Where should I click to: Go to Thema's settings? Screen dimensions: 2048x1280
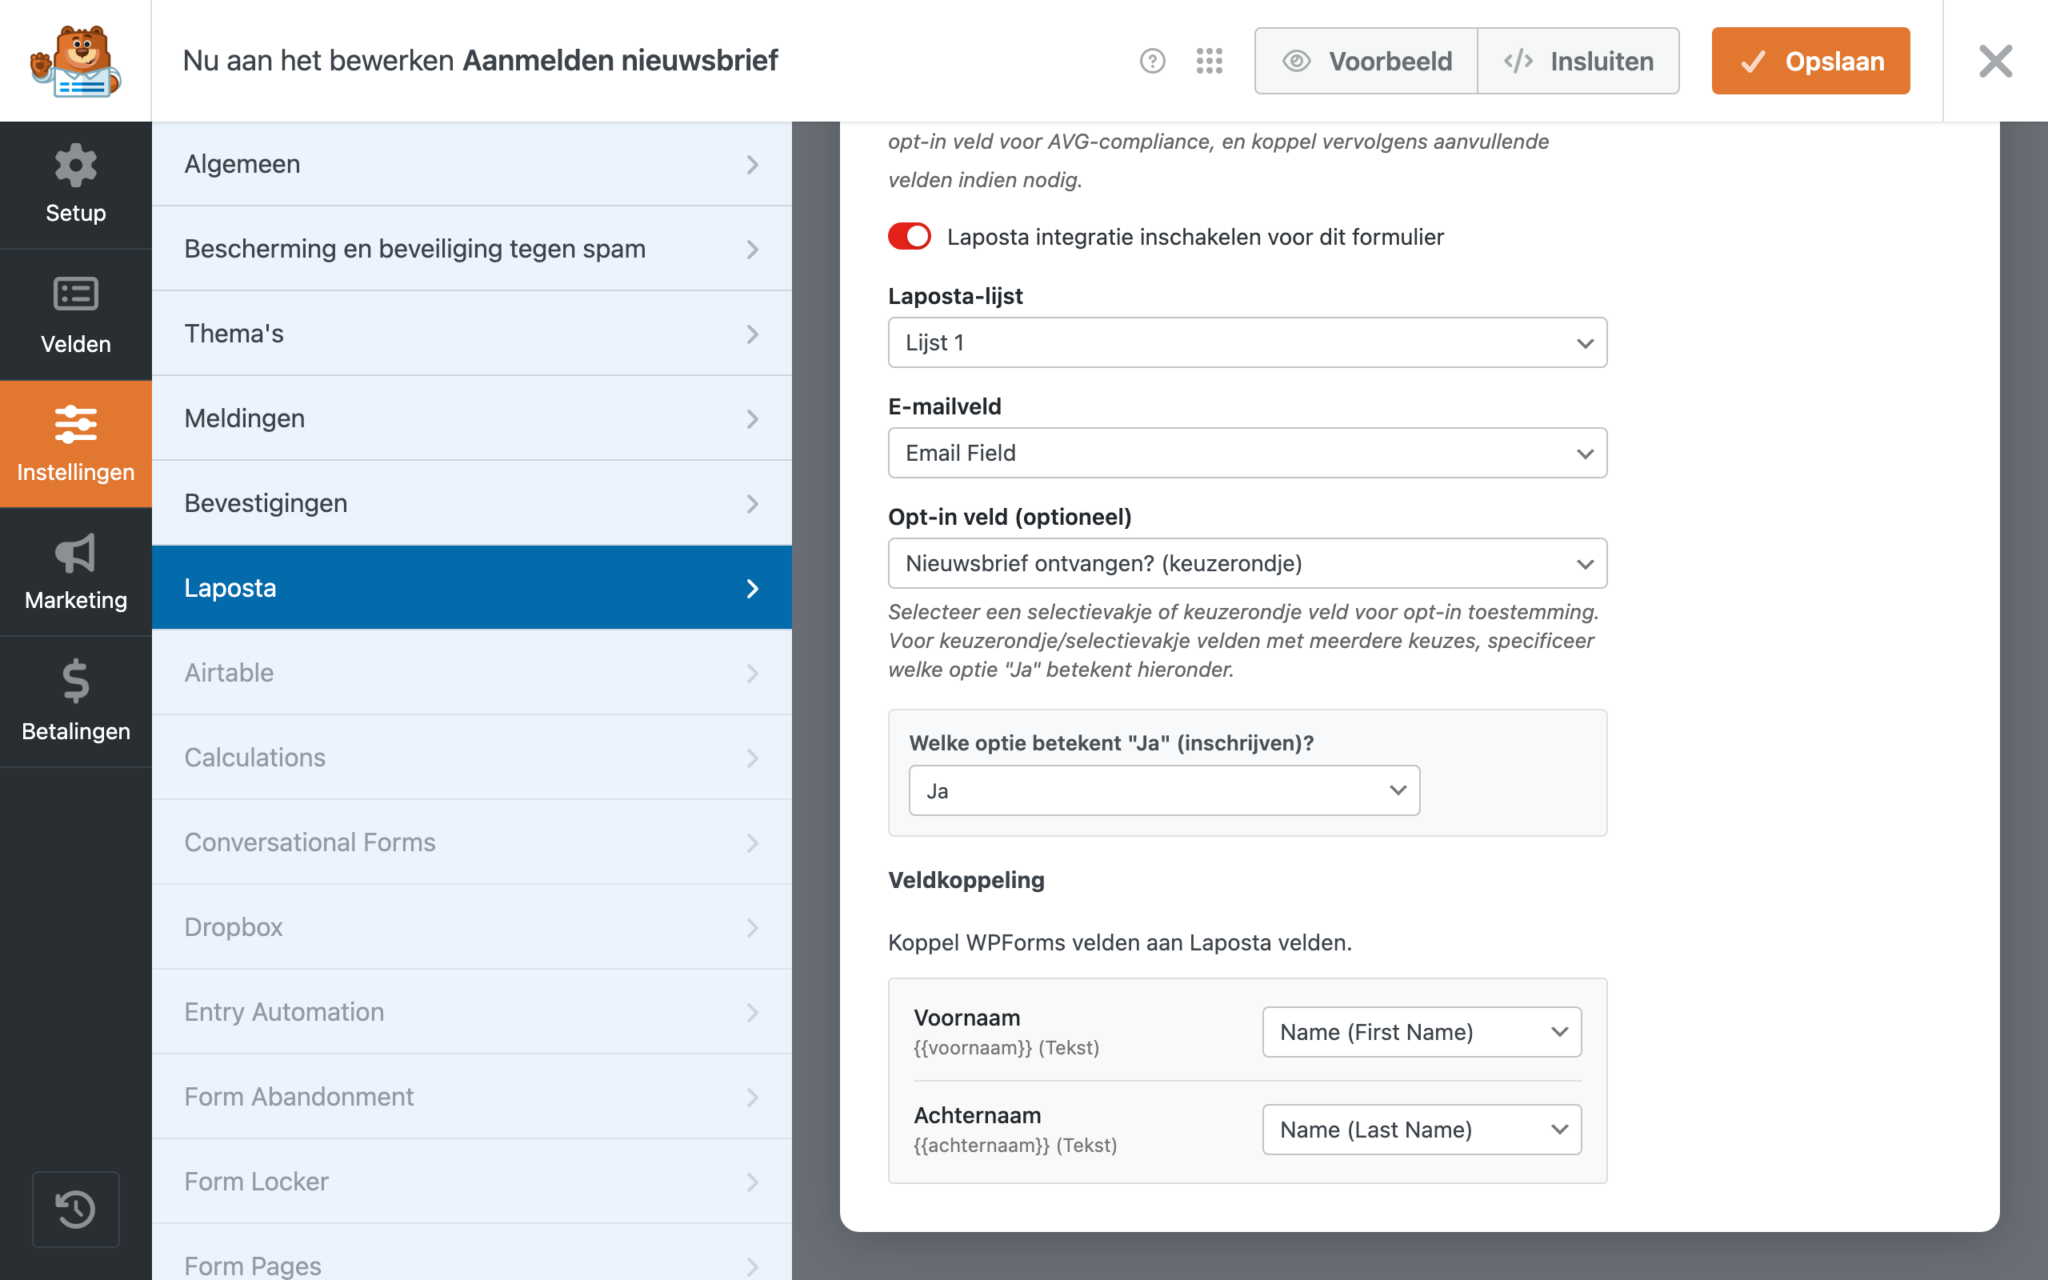(x=472, y=334)
